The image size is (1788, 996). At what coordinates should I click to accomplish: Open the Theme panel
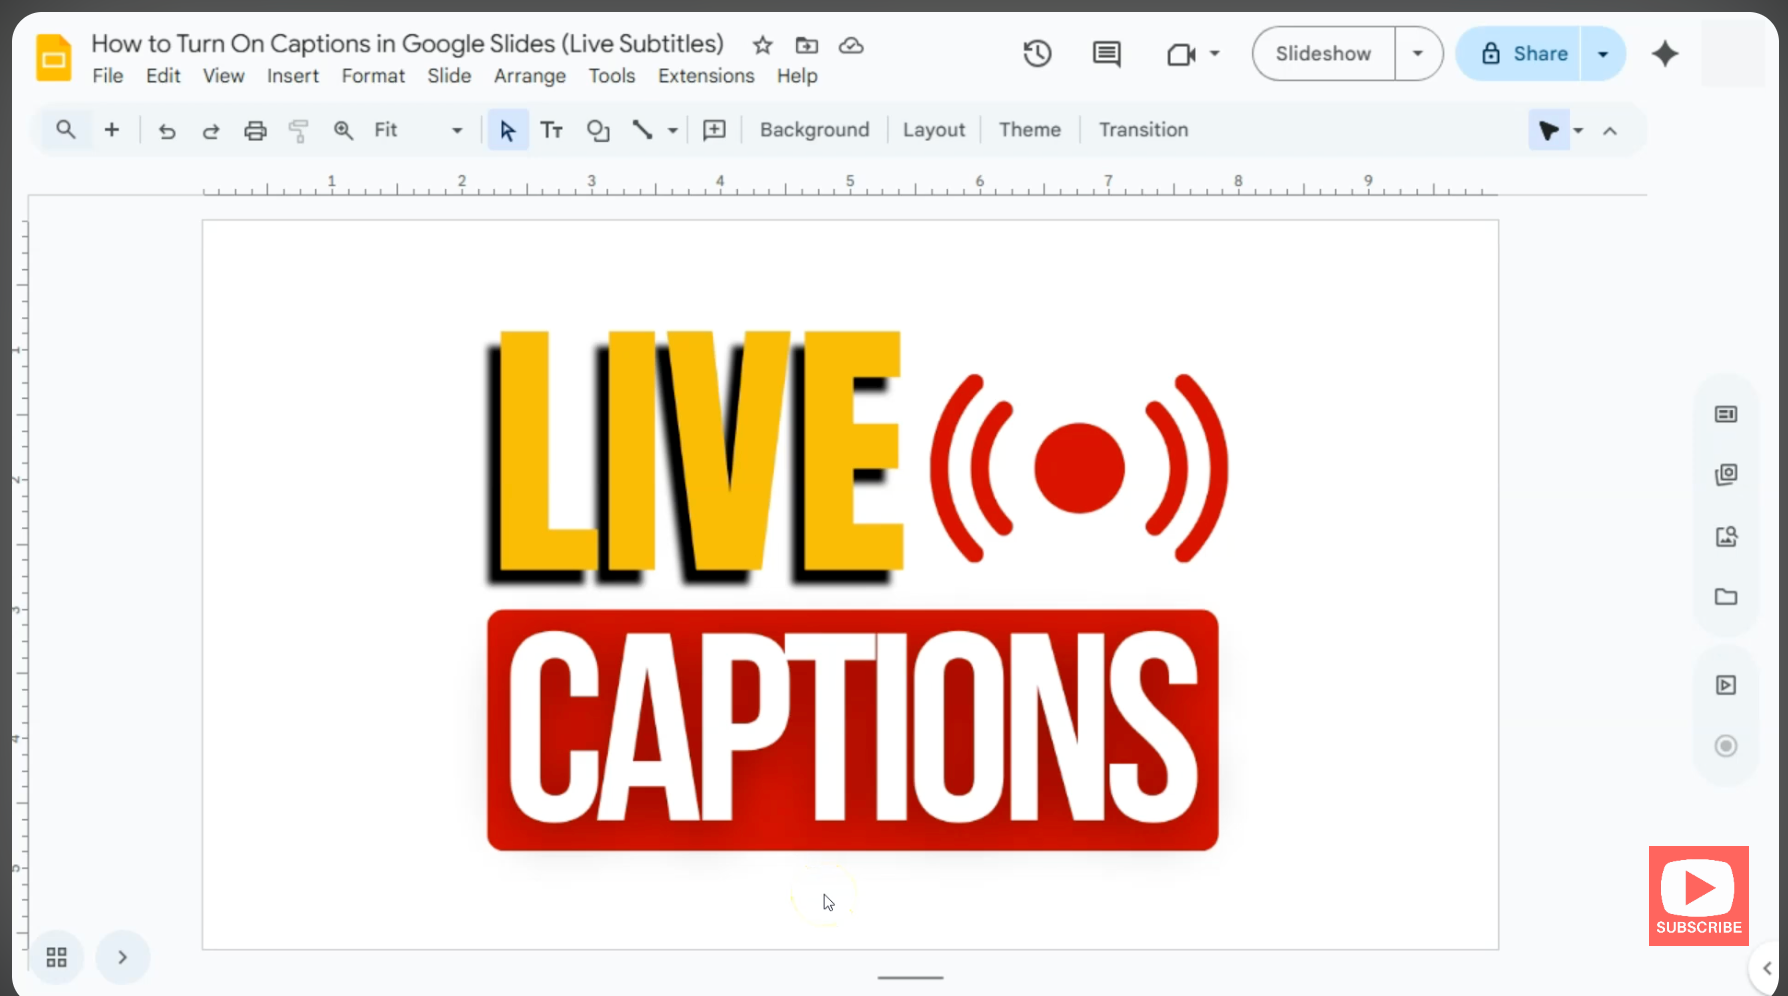pyautogui.click(x=1030, y=130)
